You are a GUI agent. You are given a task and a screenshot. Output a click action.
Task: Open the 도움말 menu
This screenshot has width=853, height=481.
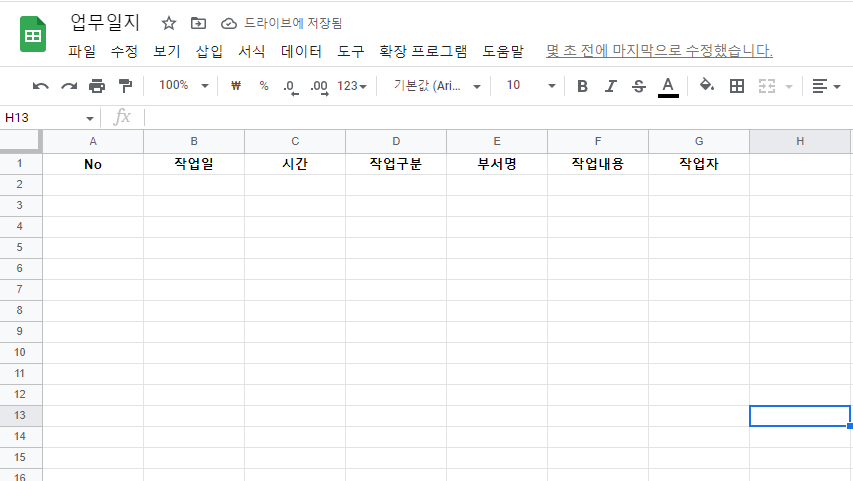coord(503,51)
